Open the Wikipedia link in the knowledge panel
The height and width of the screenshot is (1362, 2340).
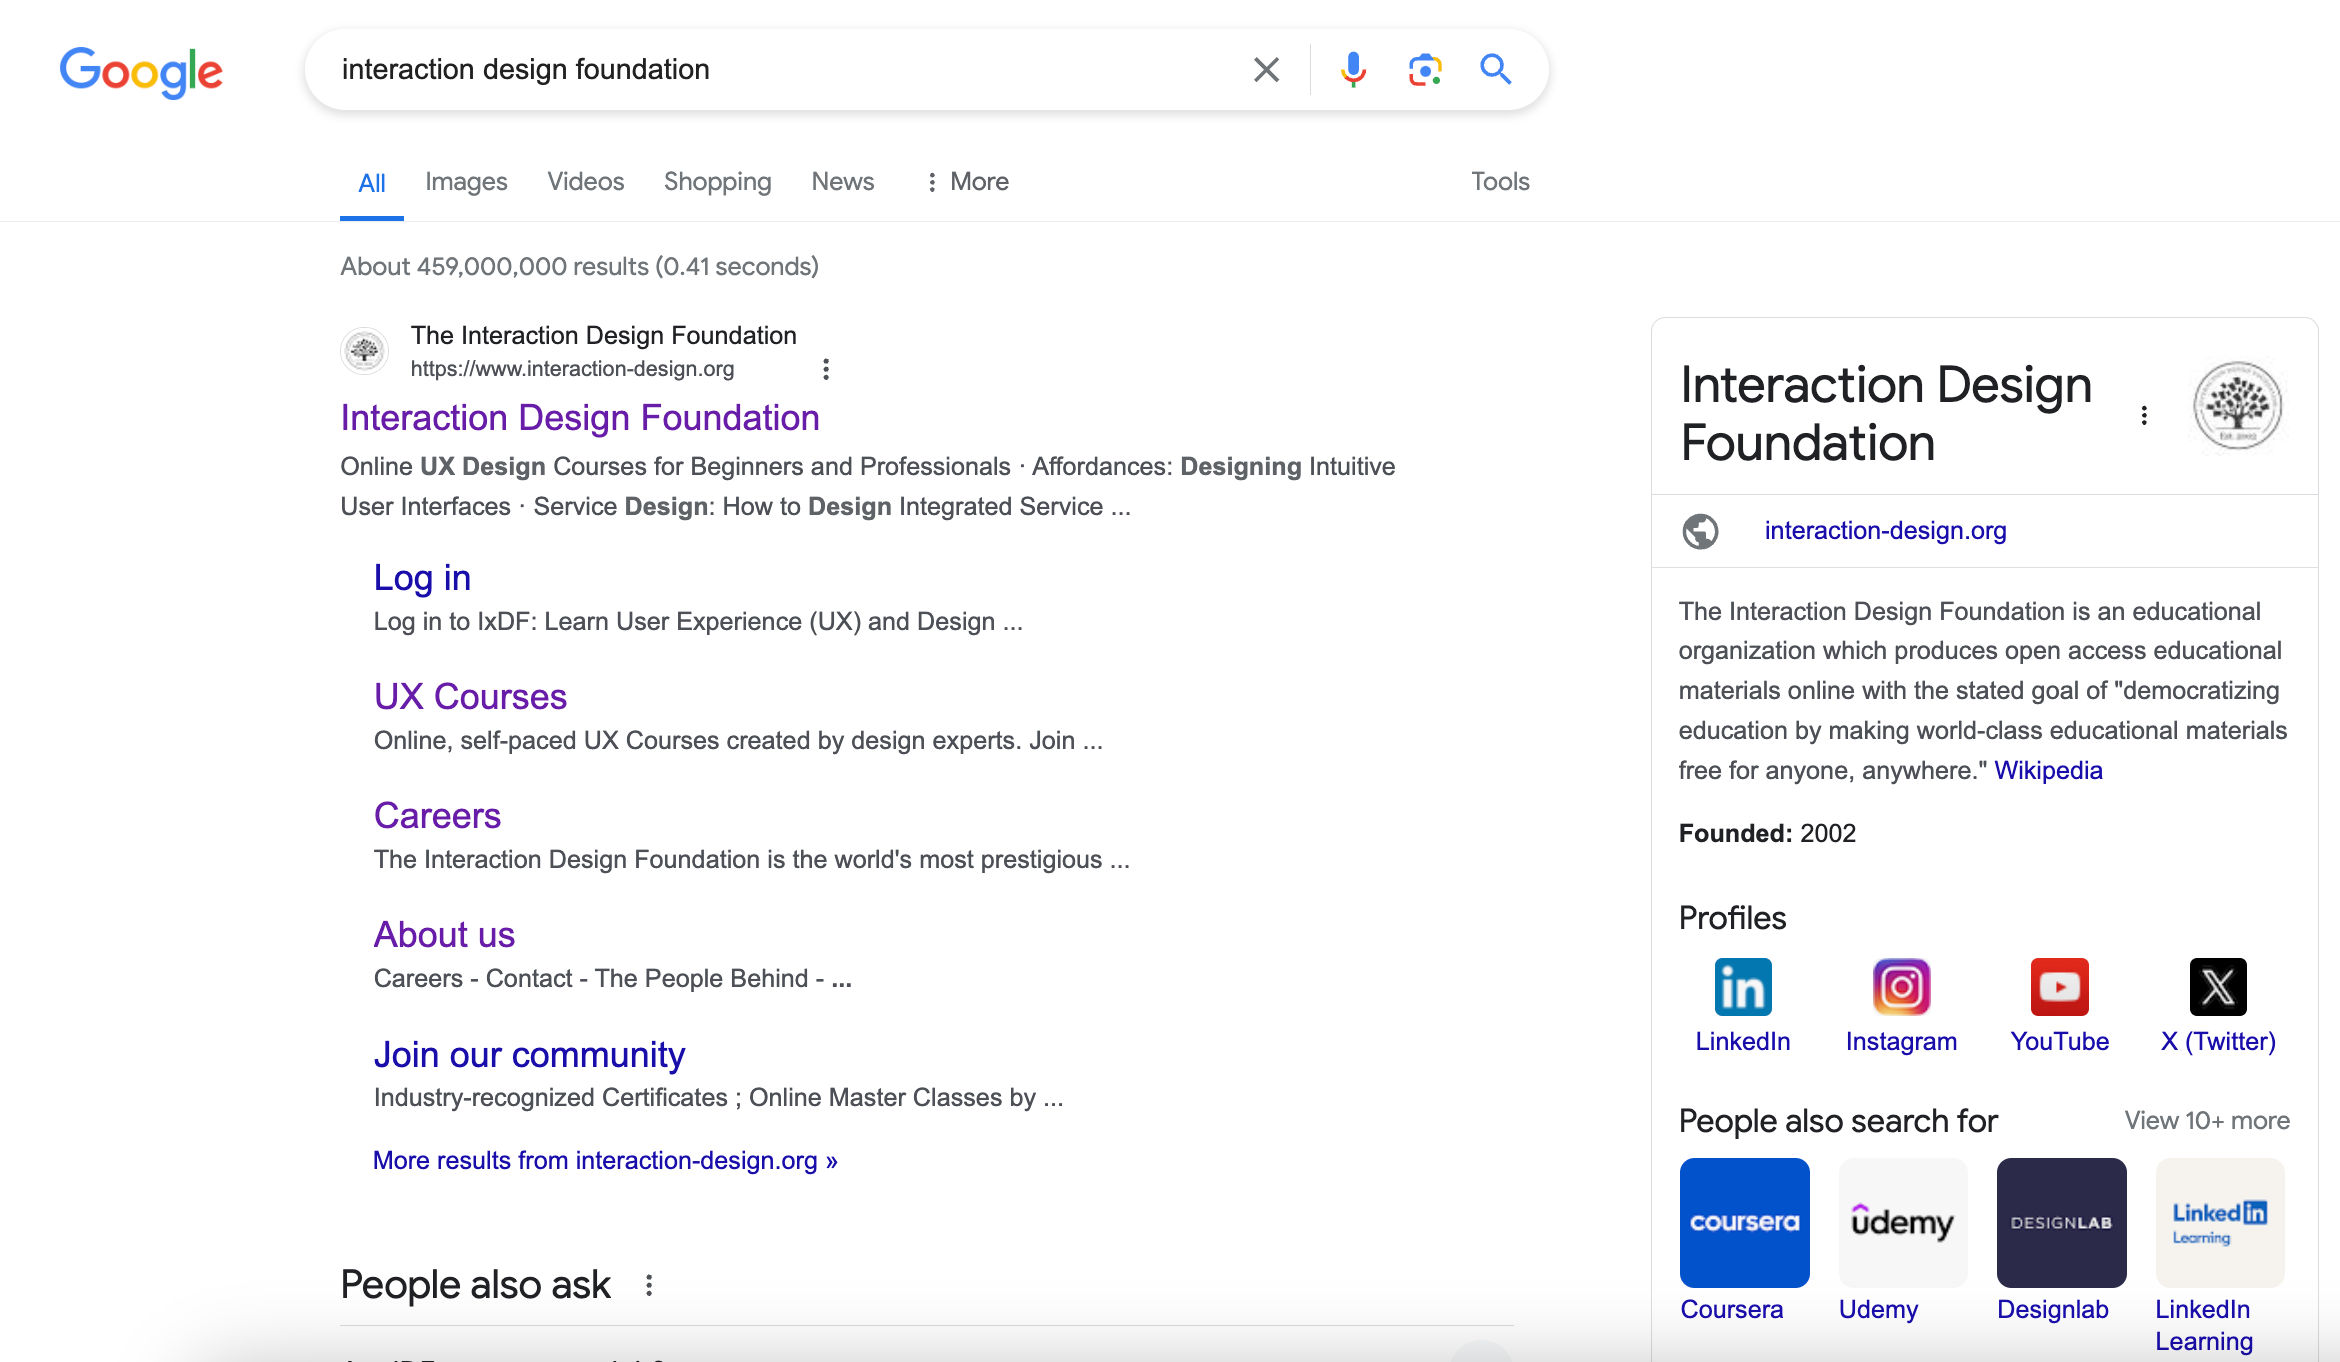point(2047,770)
